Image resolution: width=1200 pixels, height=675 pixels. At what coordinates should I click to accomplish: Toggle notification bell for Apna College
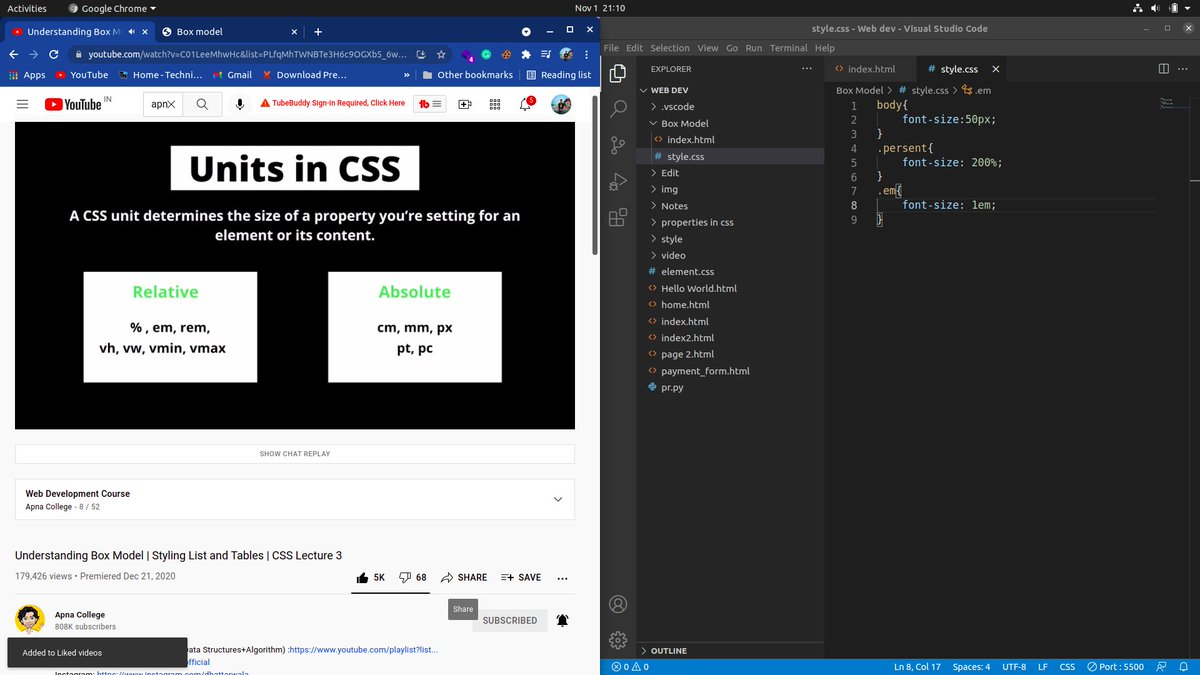(x=563, y=620)
